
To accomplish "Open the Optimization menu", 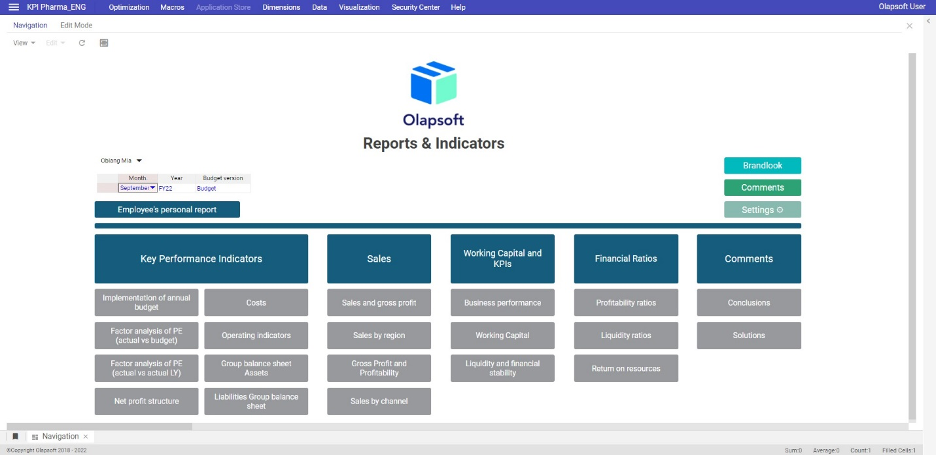I will click(129, 7).
